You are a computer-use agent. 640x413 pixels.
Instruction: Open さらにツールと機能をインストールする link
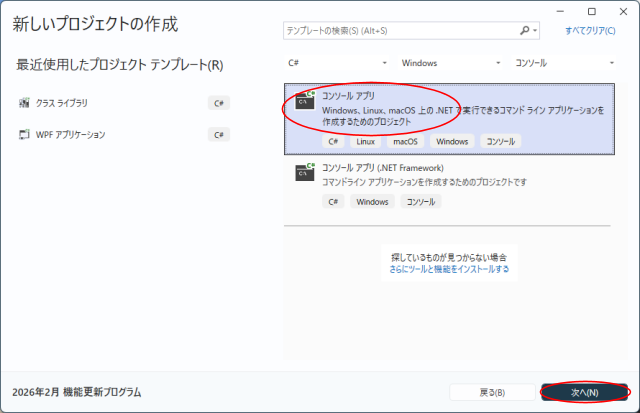449,269
